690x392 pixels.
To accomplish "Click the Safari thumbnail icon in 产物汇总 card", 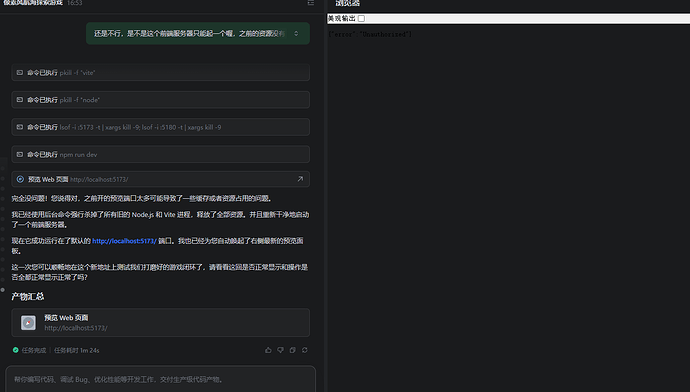I will click(x=28, y=322).
